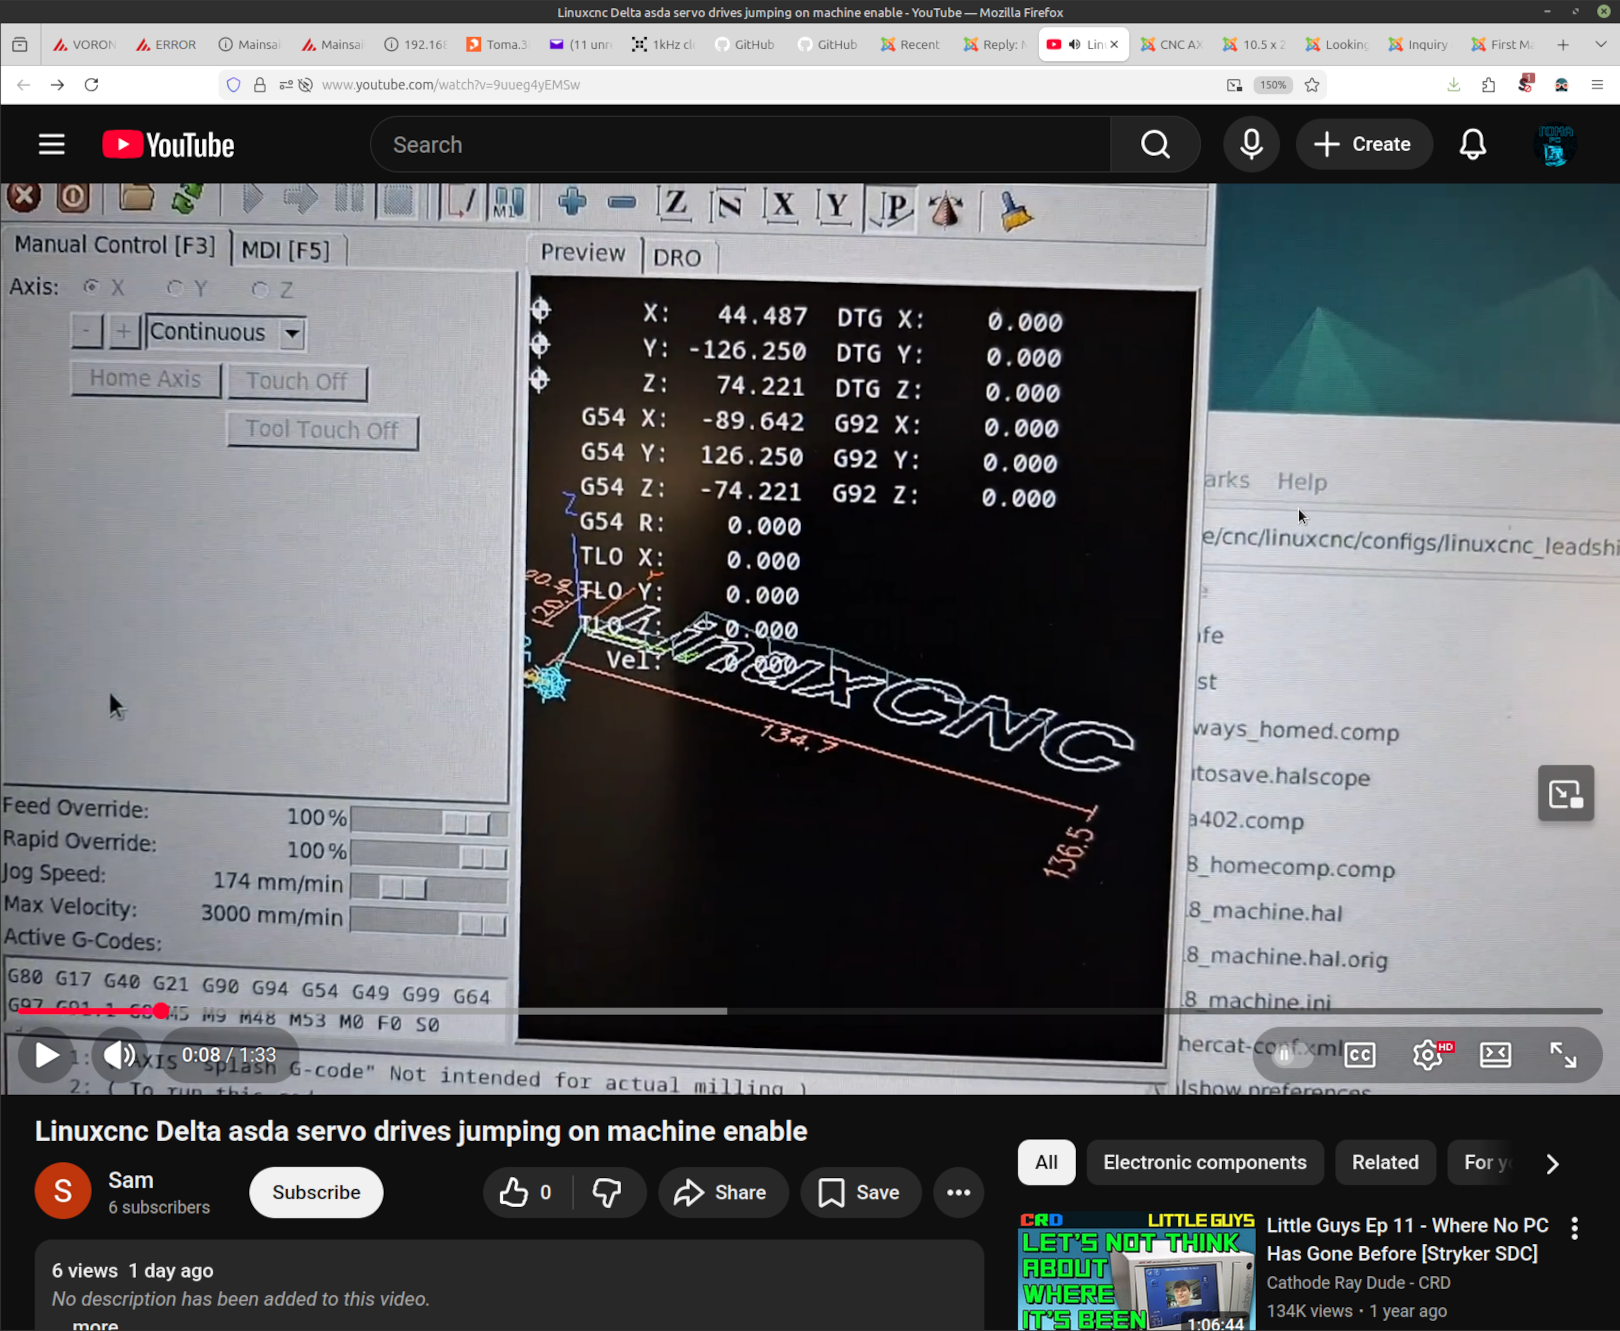The height and width of the screenshot is (1331, 1620).
Task: Like the video with the thumbs up
Action: 527,1192
